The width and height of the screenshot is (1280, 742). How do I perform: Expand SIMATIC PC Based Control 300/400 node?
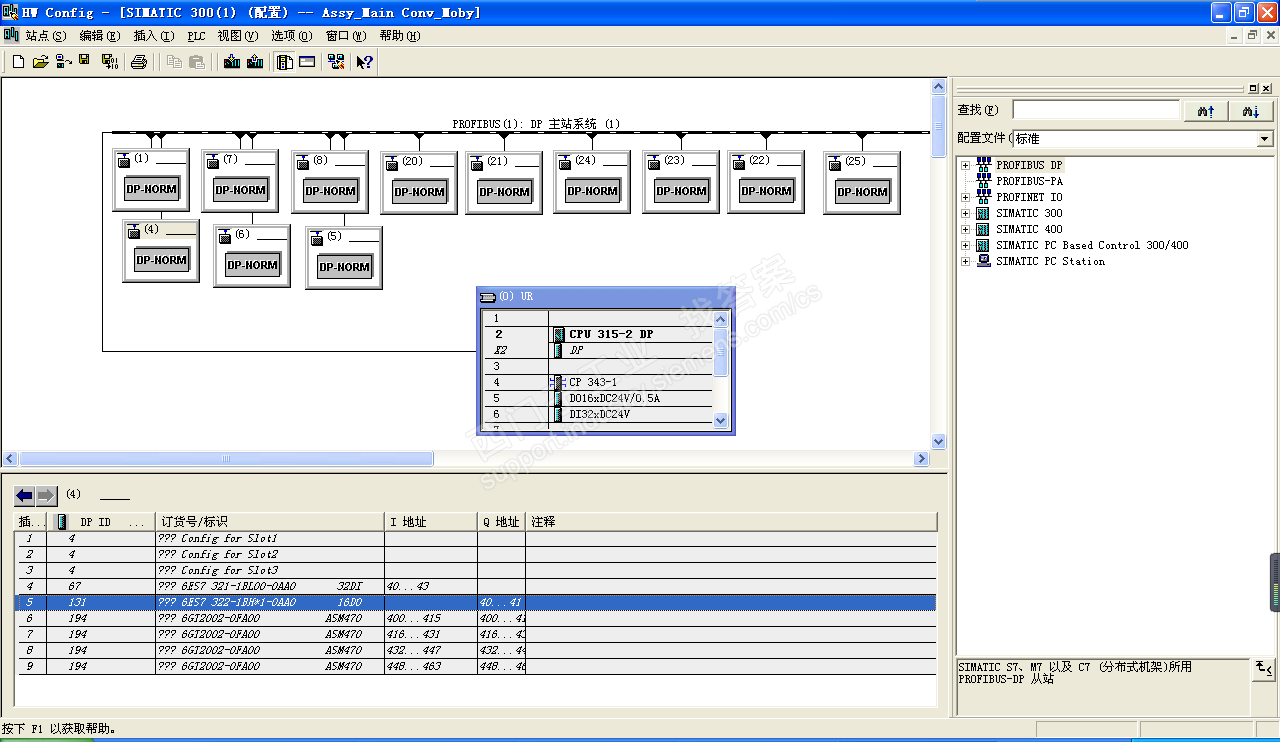pyautogui.click(x=965, y=245)
